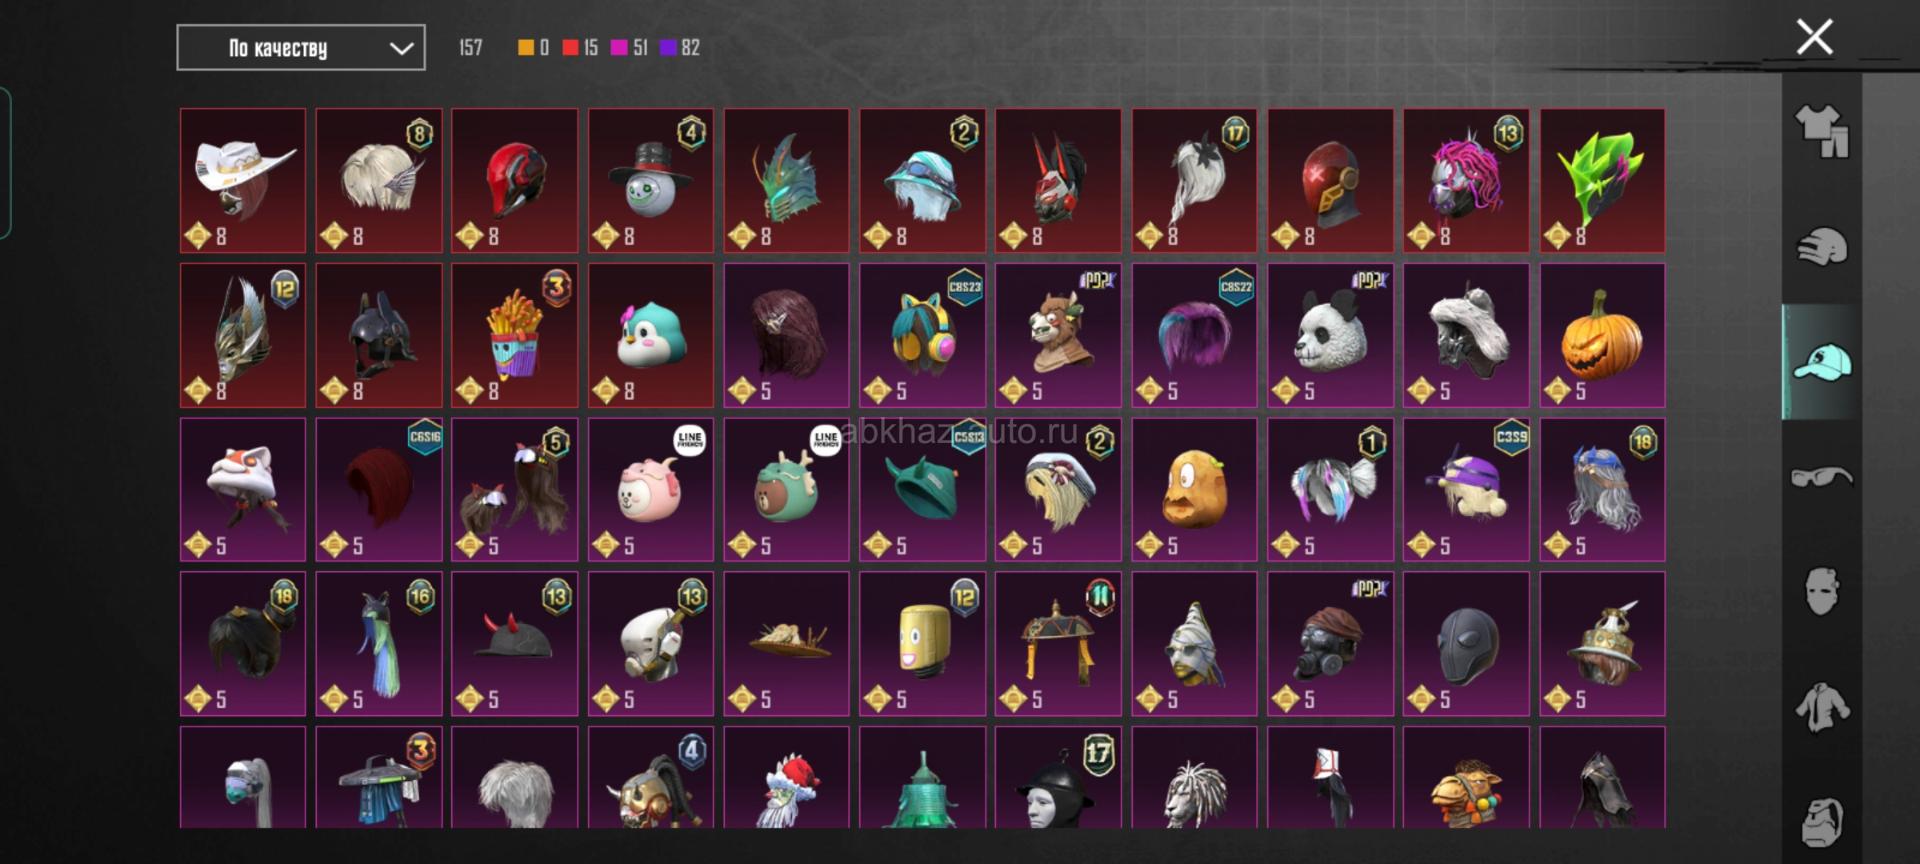The height and width of the screenshot is (864, 1920).
Task: Select the helmet category icon
Action: click(x=1822, y=247)
